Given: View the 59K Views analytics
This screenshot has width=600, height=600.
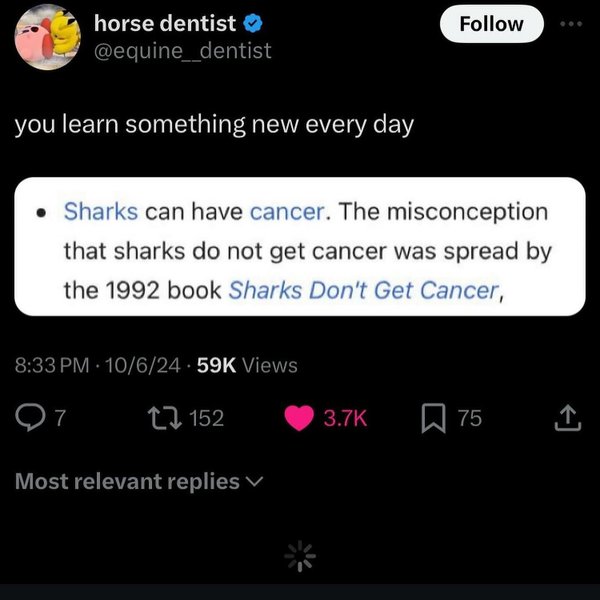Looking at the screenshot, I should (247, 365).
